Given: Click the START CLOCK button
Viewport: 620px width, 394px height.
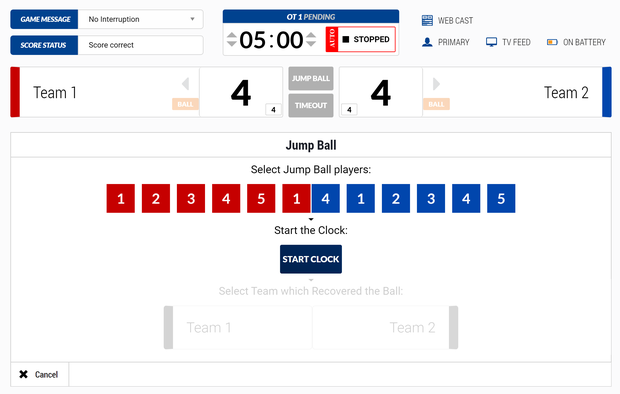Looking at the screenshot, I should (311, 259).
